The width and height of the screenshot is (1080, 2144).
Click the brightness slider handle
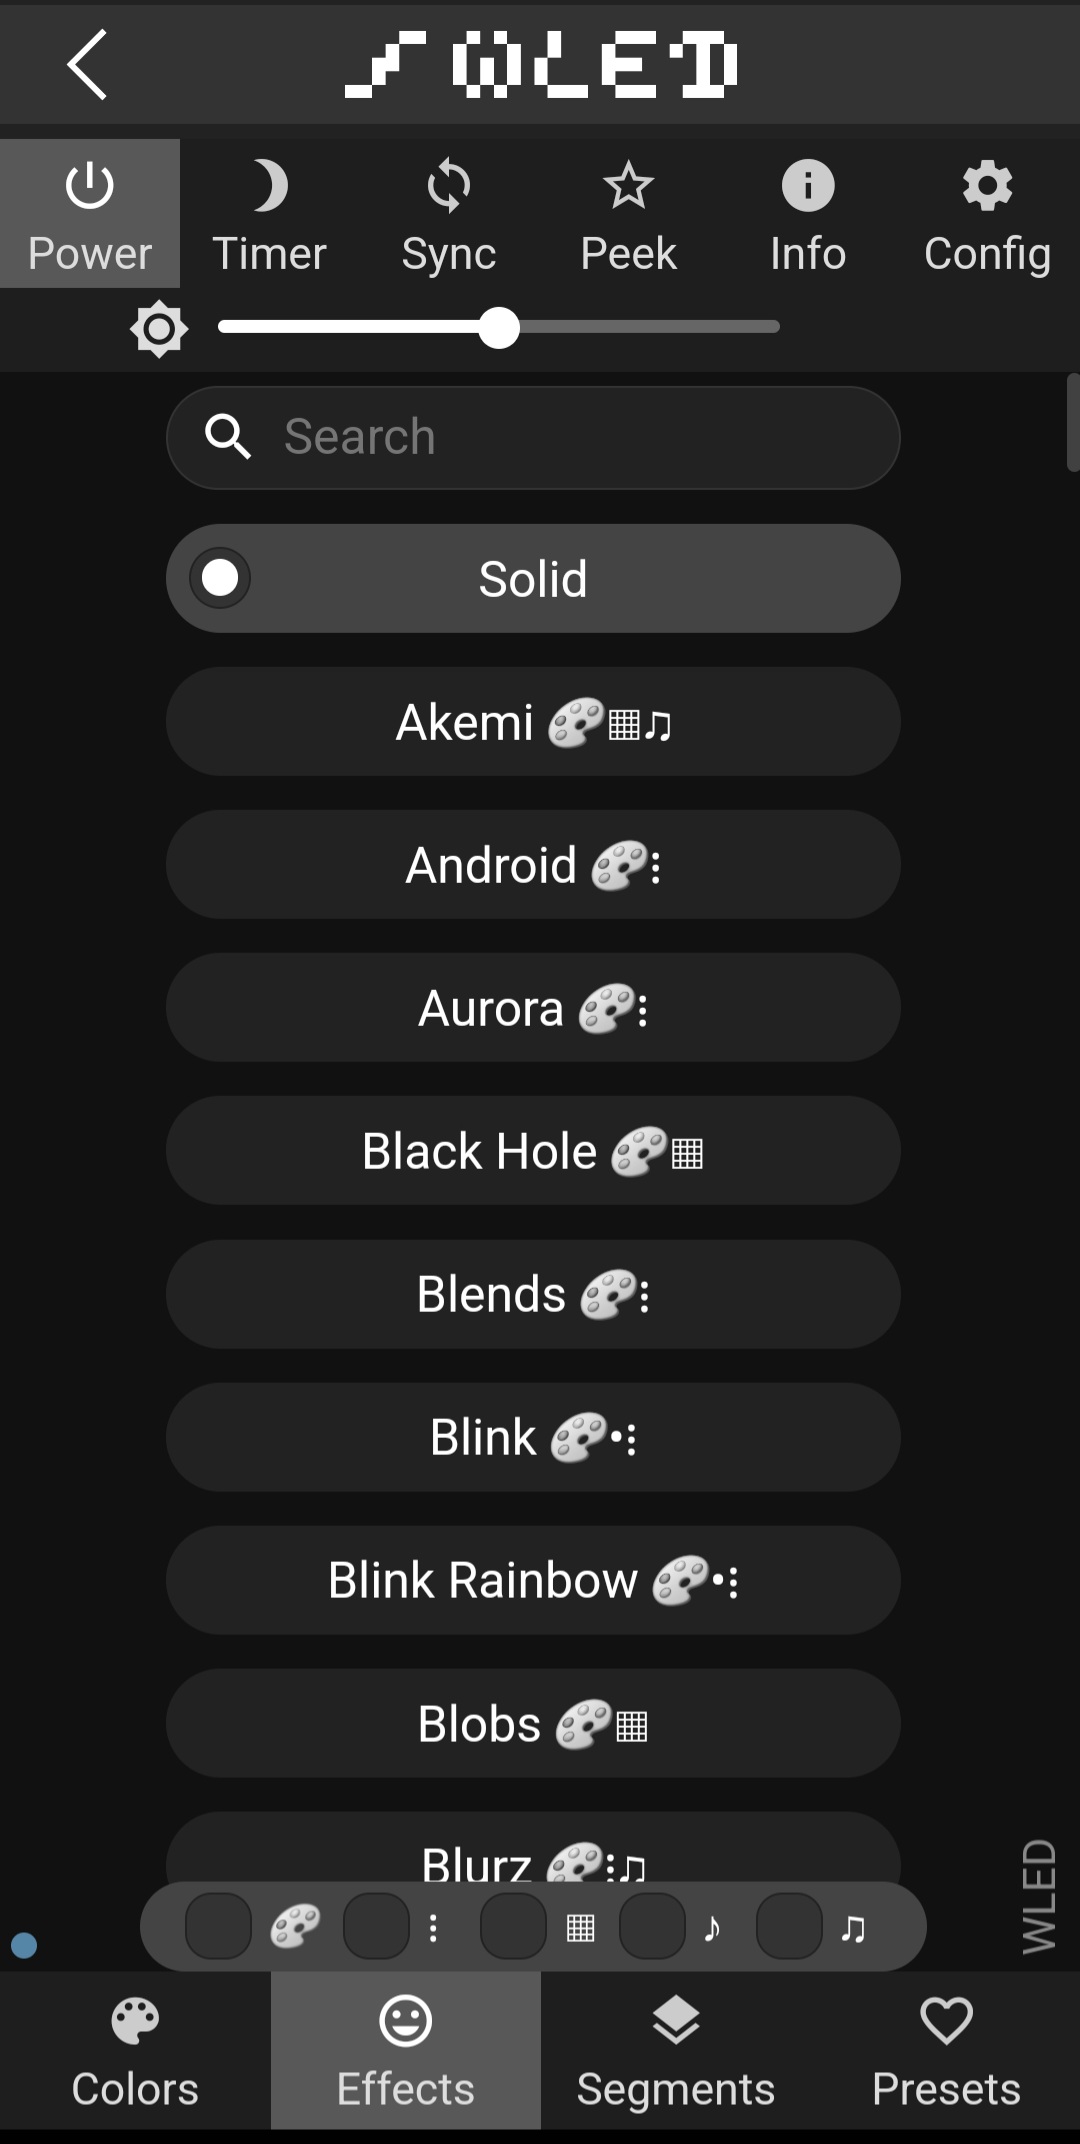click(x=499, y=327)
